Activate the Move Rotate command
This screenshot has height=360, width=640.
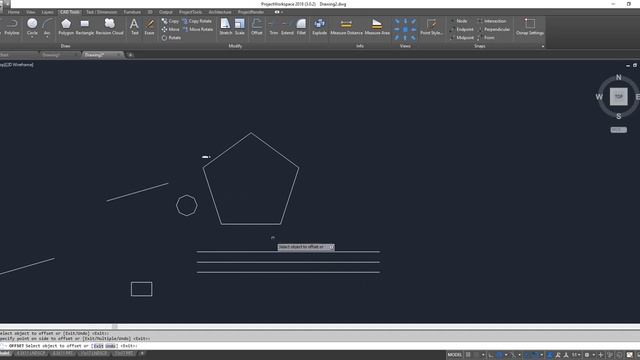[198, 29]
